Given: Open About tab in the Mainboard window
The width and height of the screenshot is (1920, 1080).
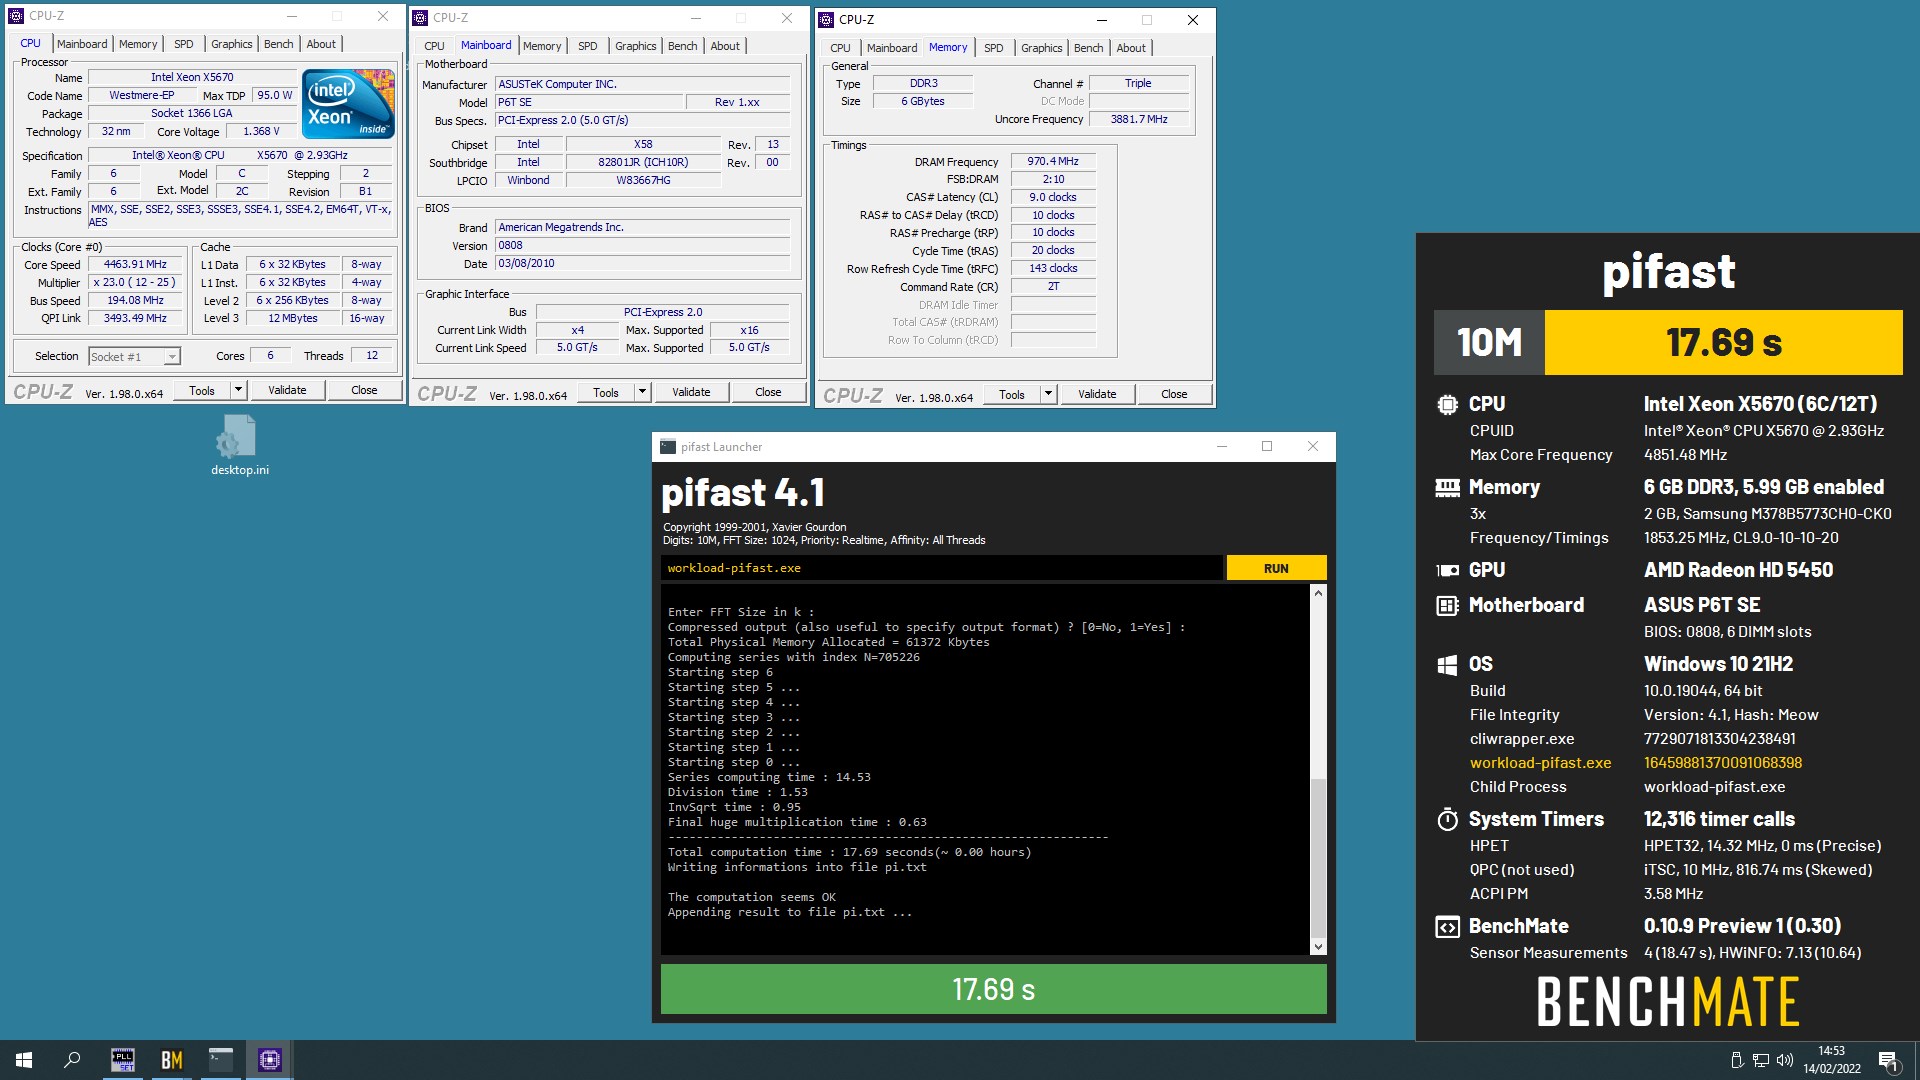Looking at the screenshot, I should tap(725, 46).
